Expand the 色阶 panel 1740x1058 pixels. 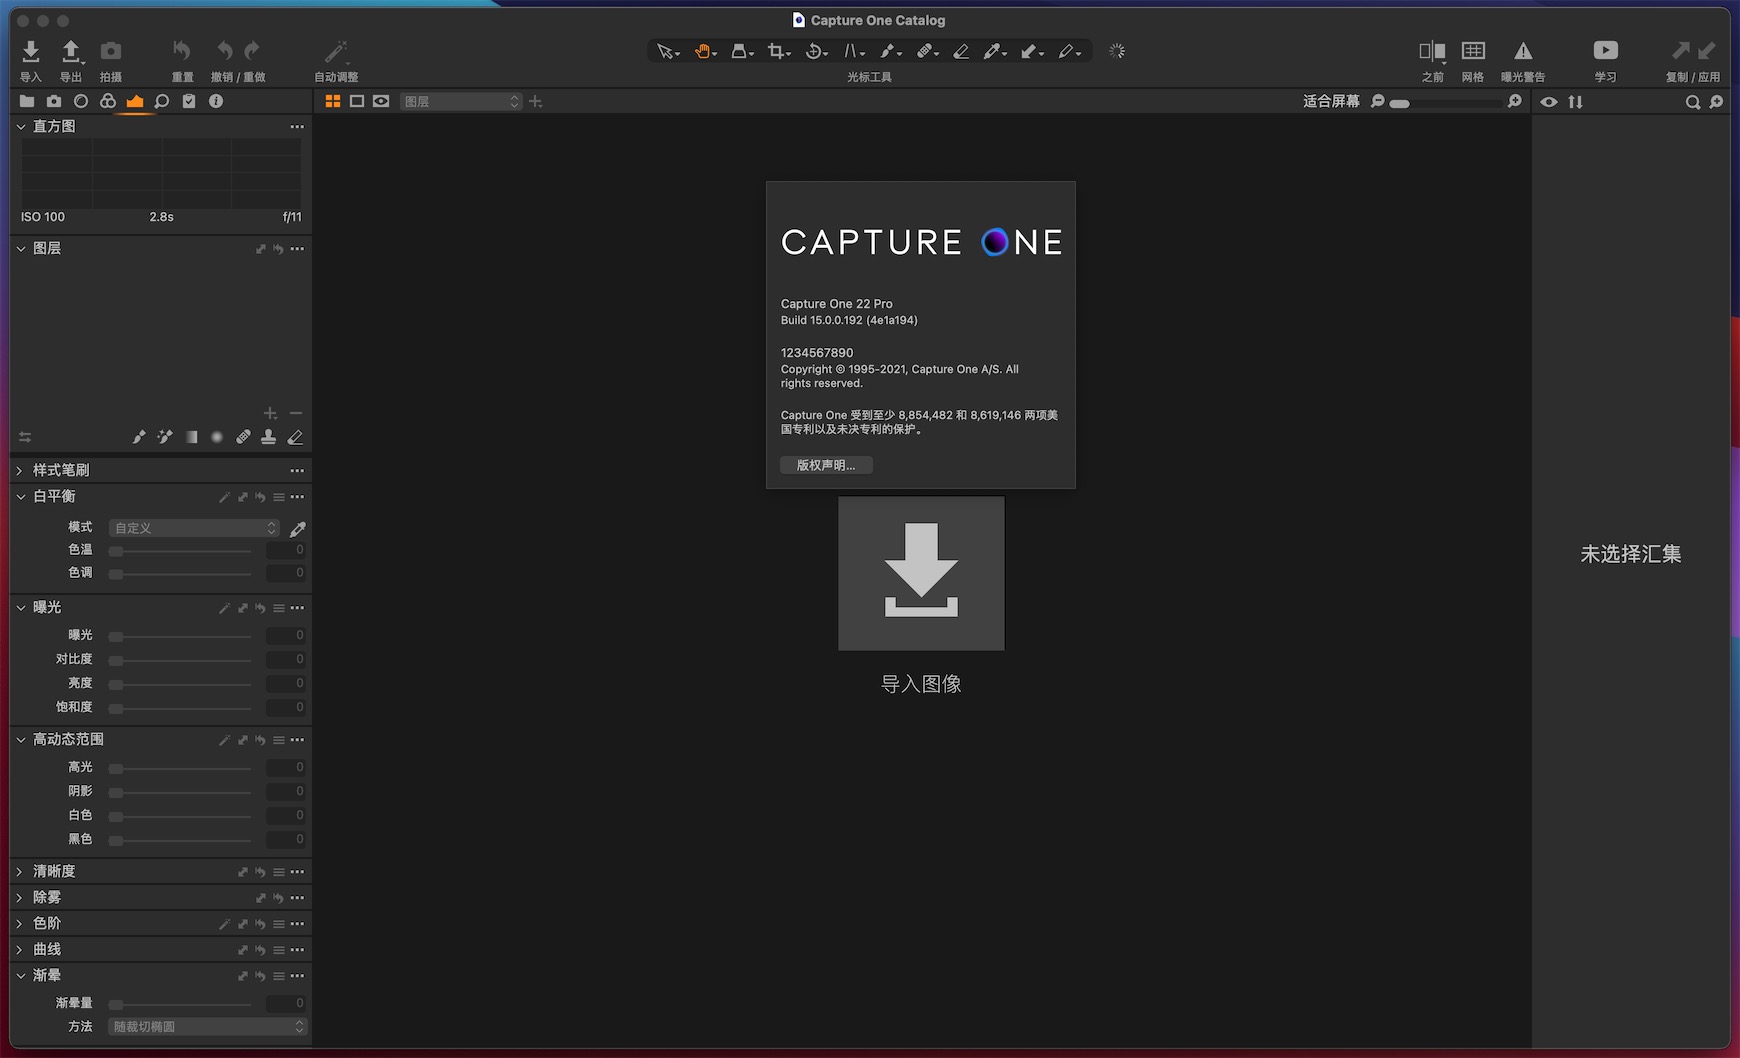point(20,924)
